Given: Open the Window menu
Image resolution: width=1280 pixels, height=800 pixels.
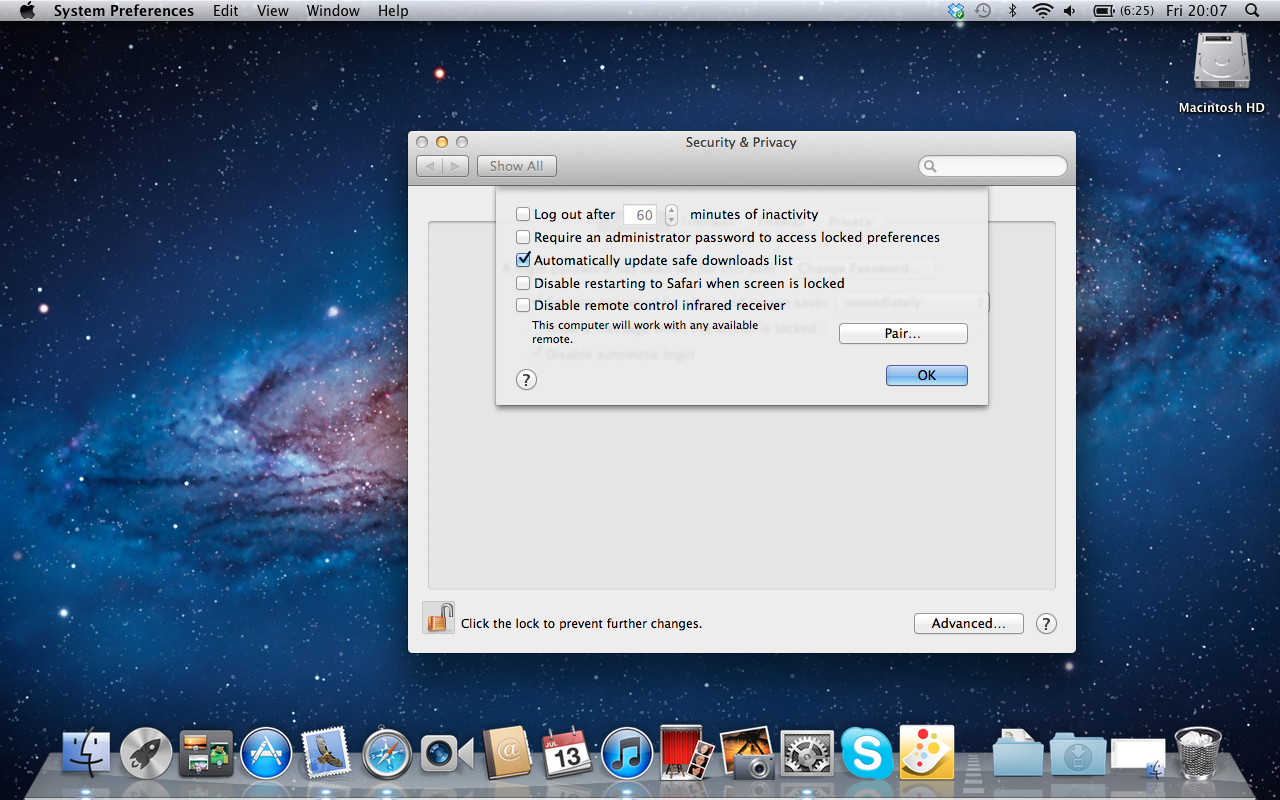Looking at the screenshot, I should (x=333, y=10).
